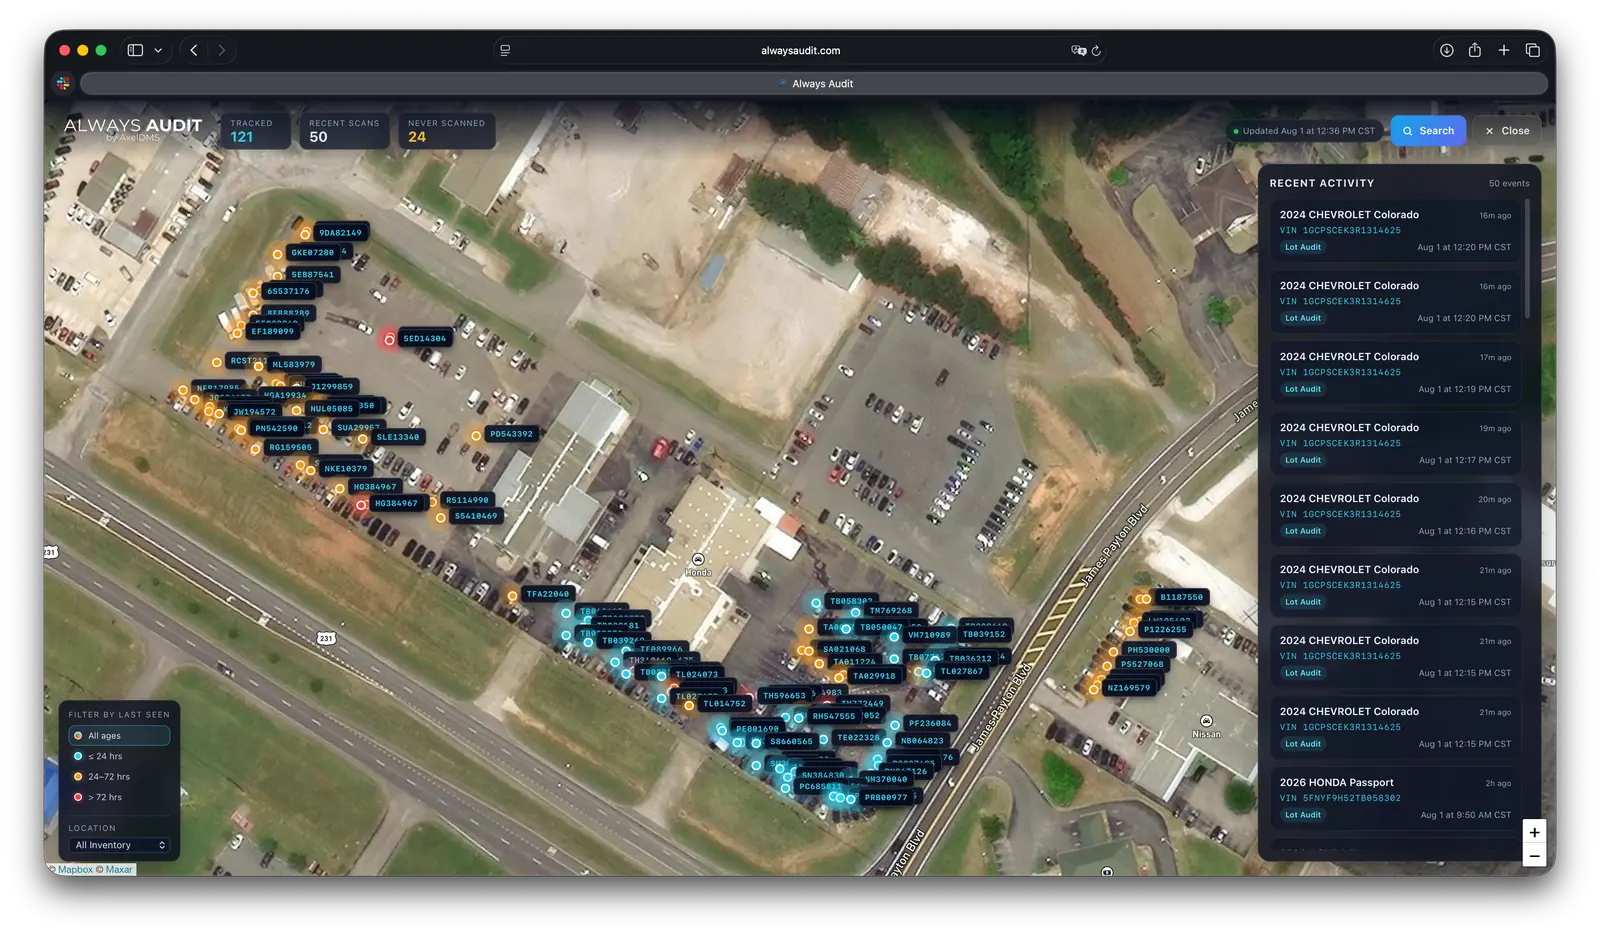Click the NZ169579 map marker

click(1094, 689)
